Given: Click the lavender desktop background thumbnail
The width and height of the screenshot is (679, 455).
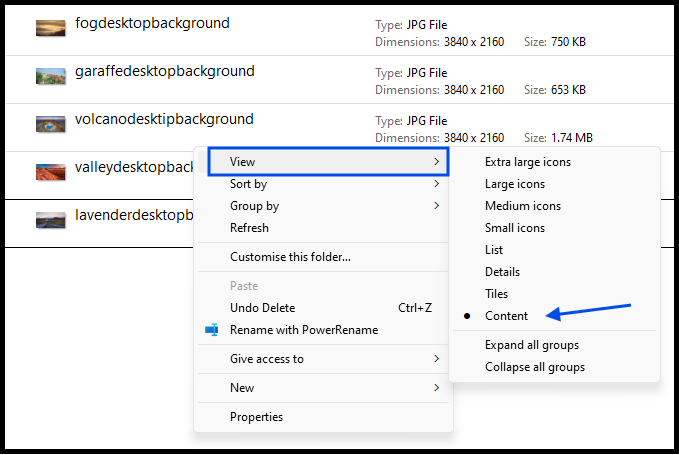Looking at the screenshot, I should [51, 220].
